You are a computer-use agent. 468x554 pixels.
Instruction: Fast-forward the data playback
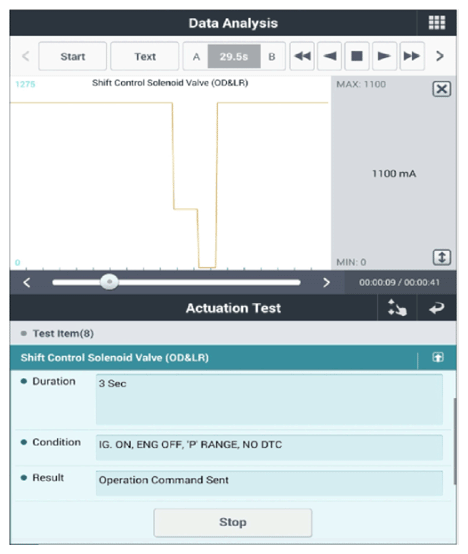[411, 56]
